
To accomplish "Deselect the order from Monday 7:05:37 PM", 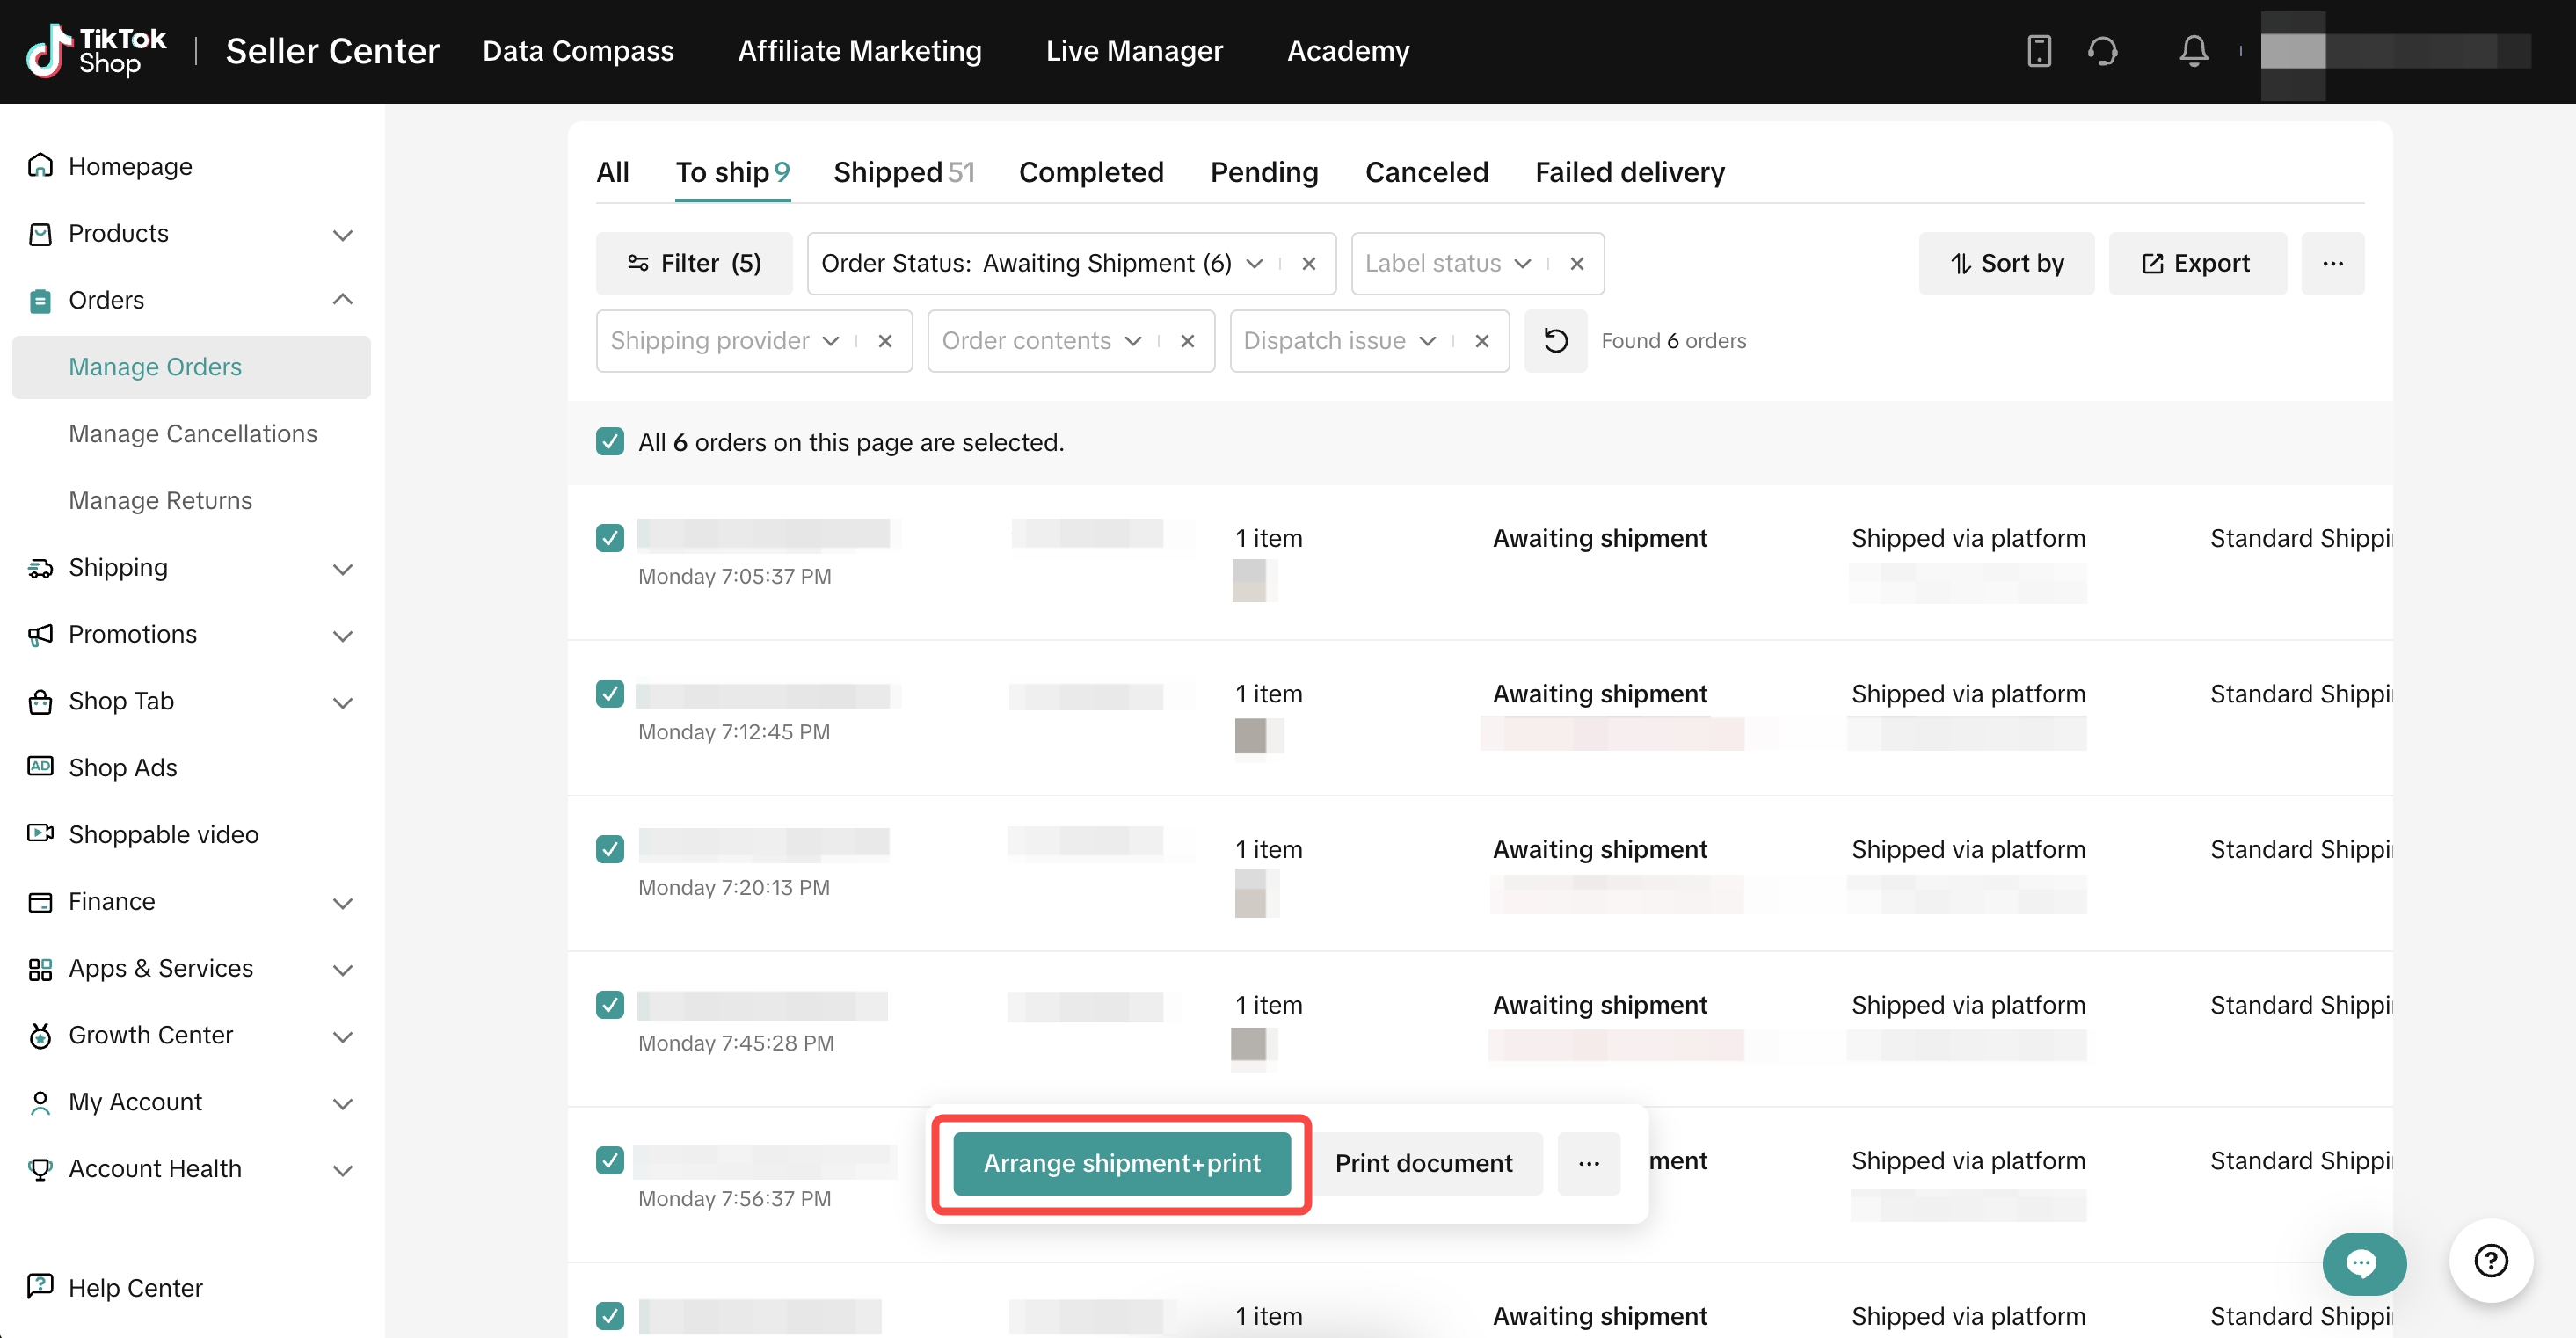I will pyautogui.click(x=610, y=538).
